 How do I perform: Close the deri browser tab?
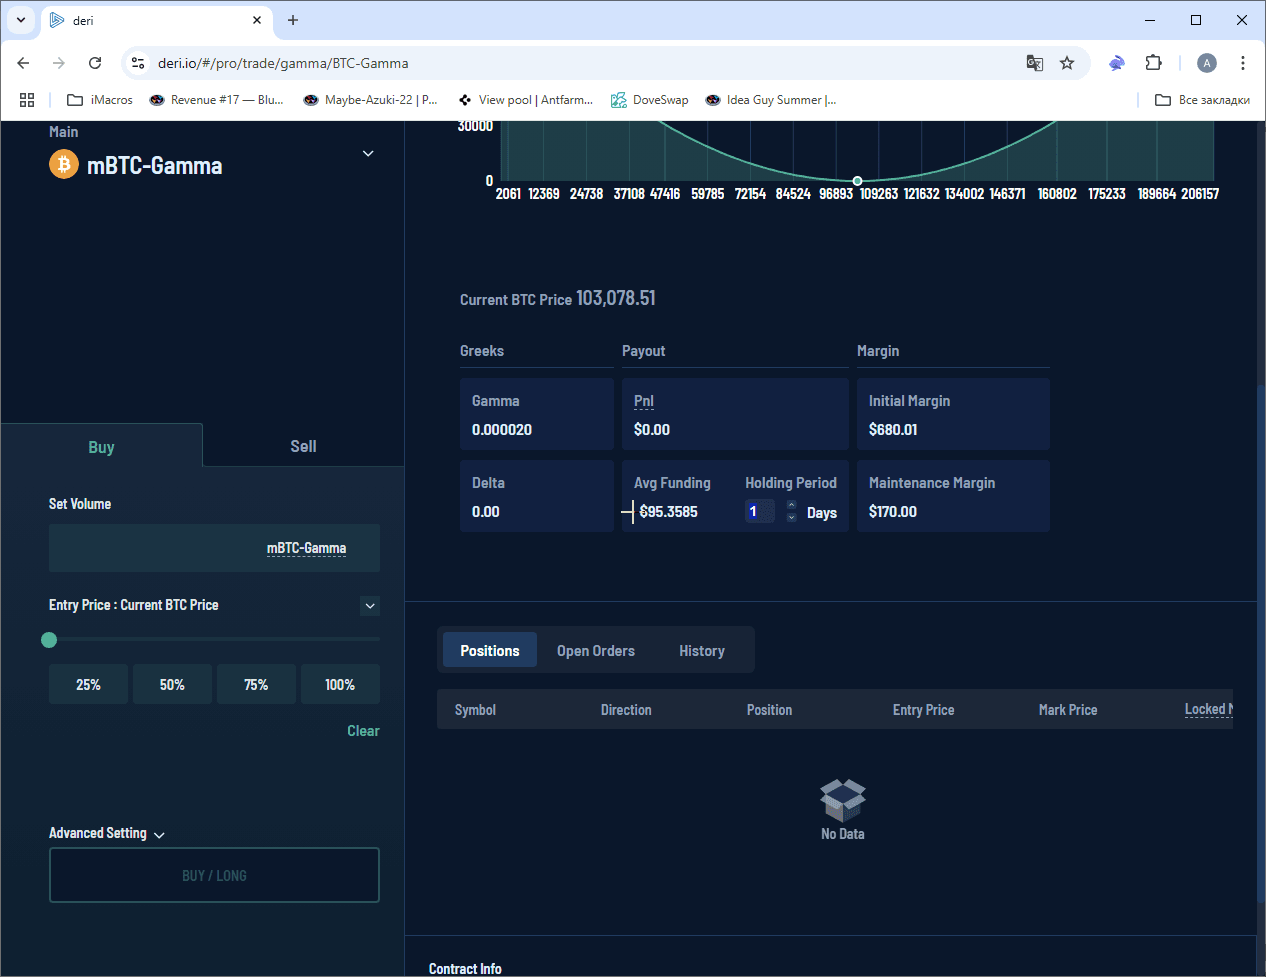[257, 20]
